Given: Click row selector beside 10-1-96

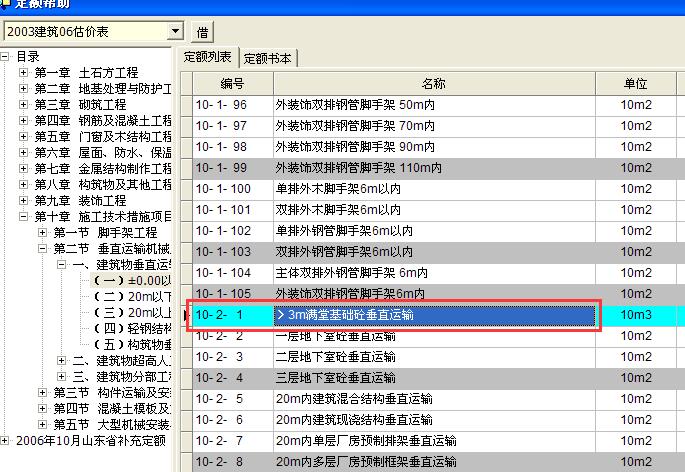Looking at the screenshot, I should (x=187, y=105).
